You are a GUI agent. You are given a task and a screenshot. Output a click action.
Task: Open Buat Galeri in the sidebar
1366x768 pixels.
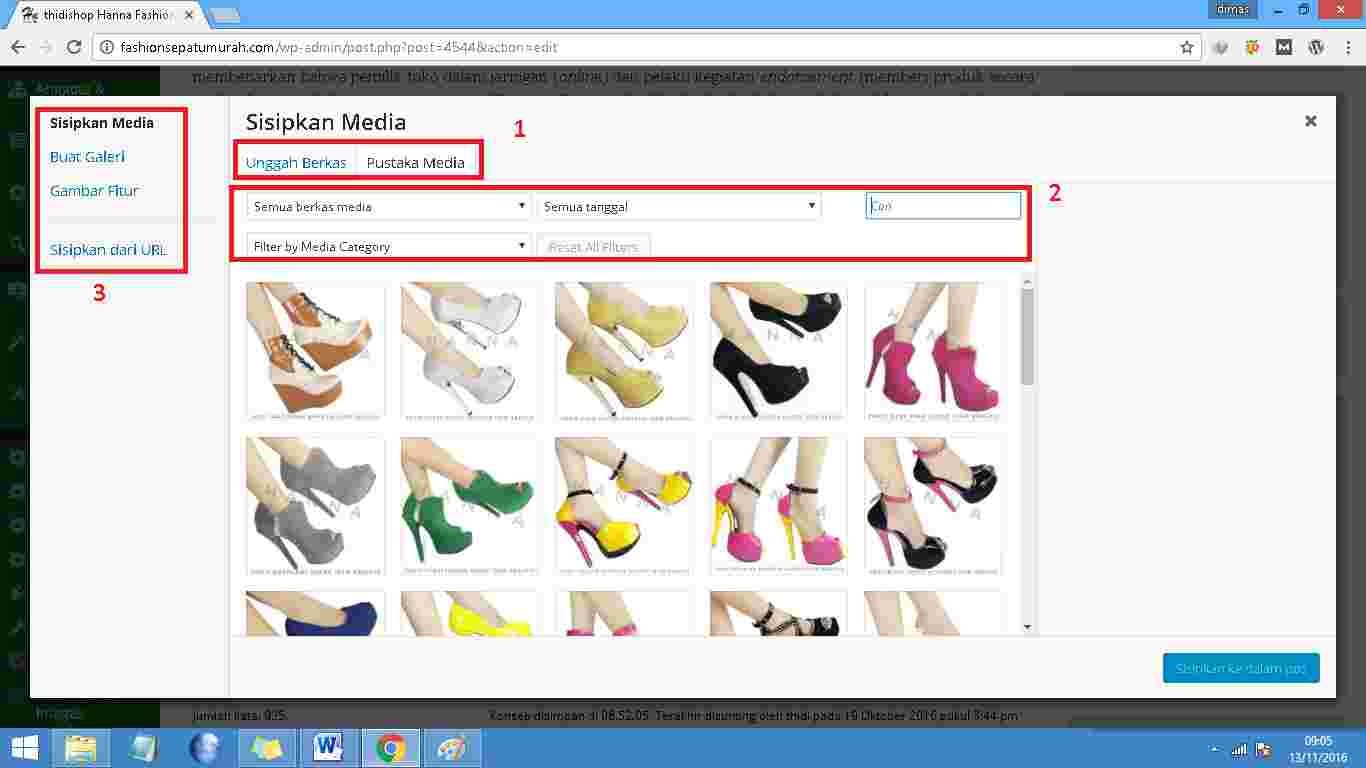(x=87, y=157)
